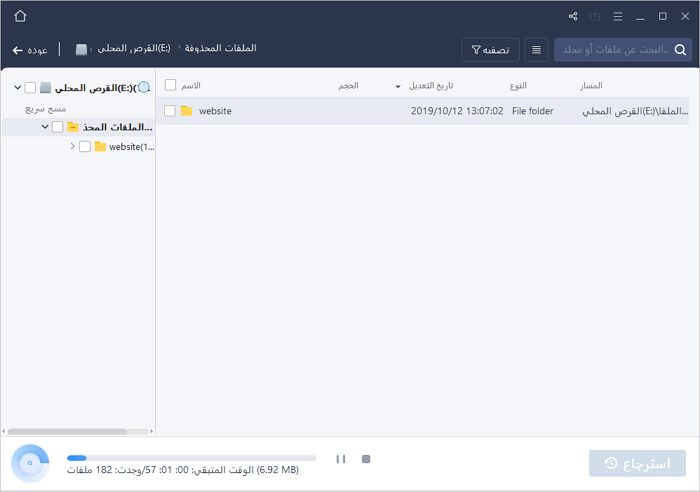Click the home icon in title bar
This screenshot has height=492, width=700.
click(20, 16)
